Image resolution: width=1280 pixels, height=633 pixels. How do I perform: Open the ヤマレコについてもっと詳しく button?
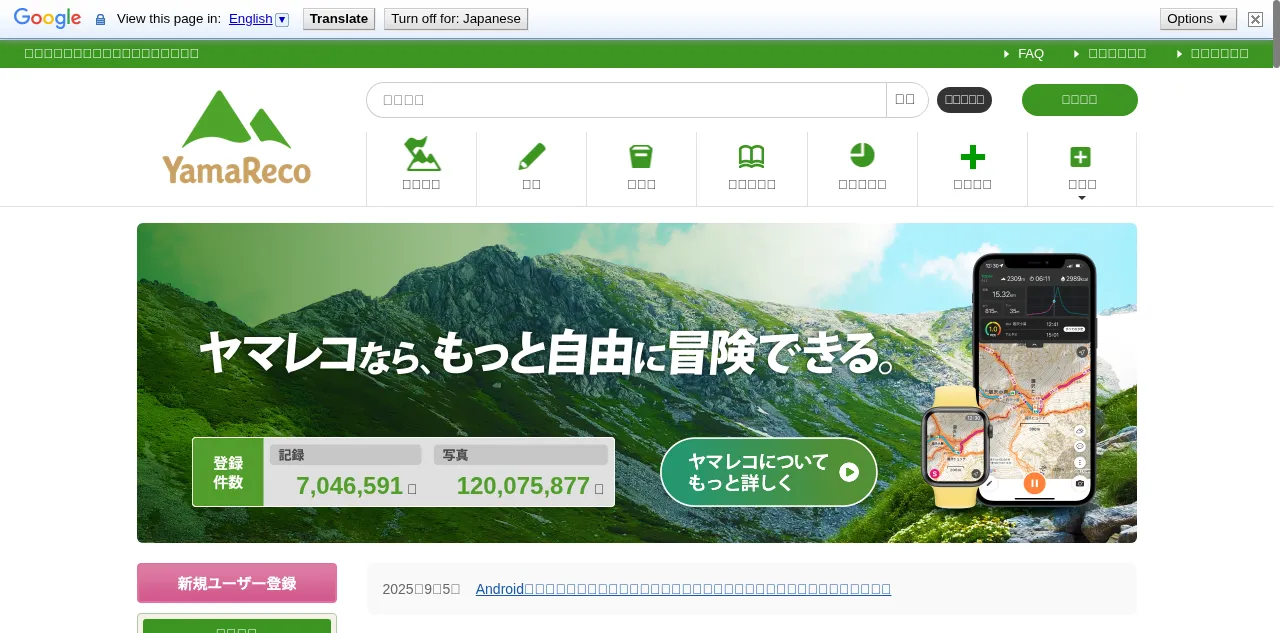pyautogui.click(x=769, y=472)
